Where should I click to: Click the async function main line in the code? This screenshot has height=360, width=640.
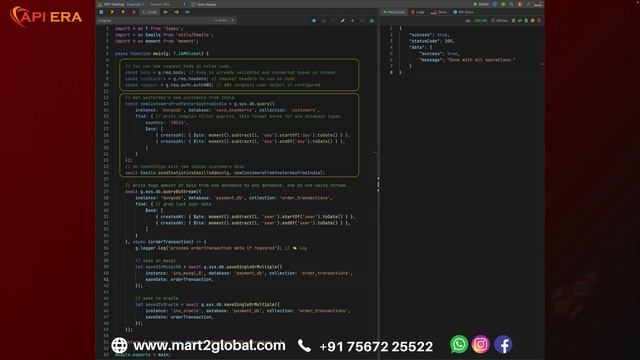162,53
